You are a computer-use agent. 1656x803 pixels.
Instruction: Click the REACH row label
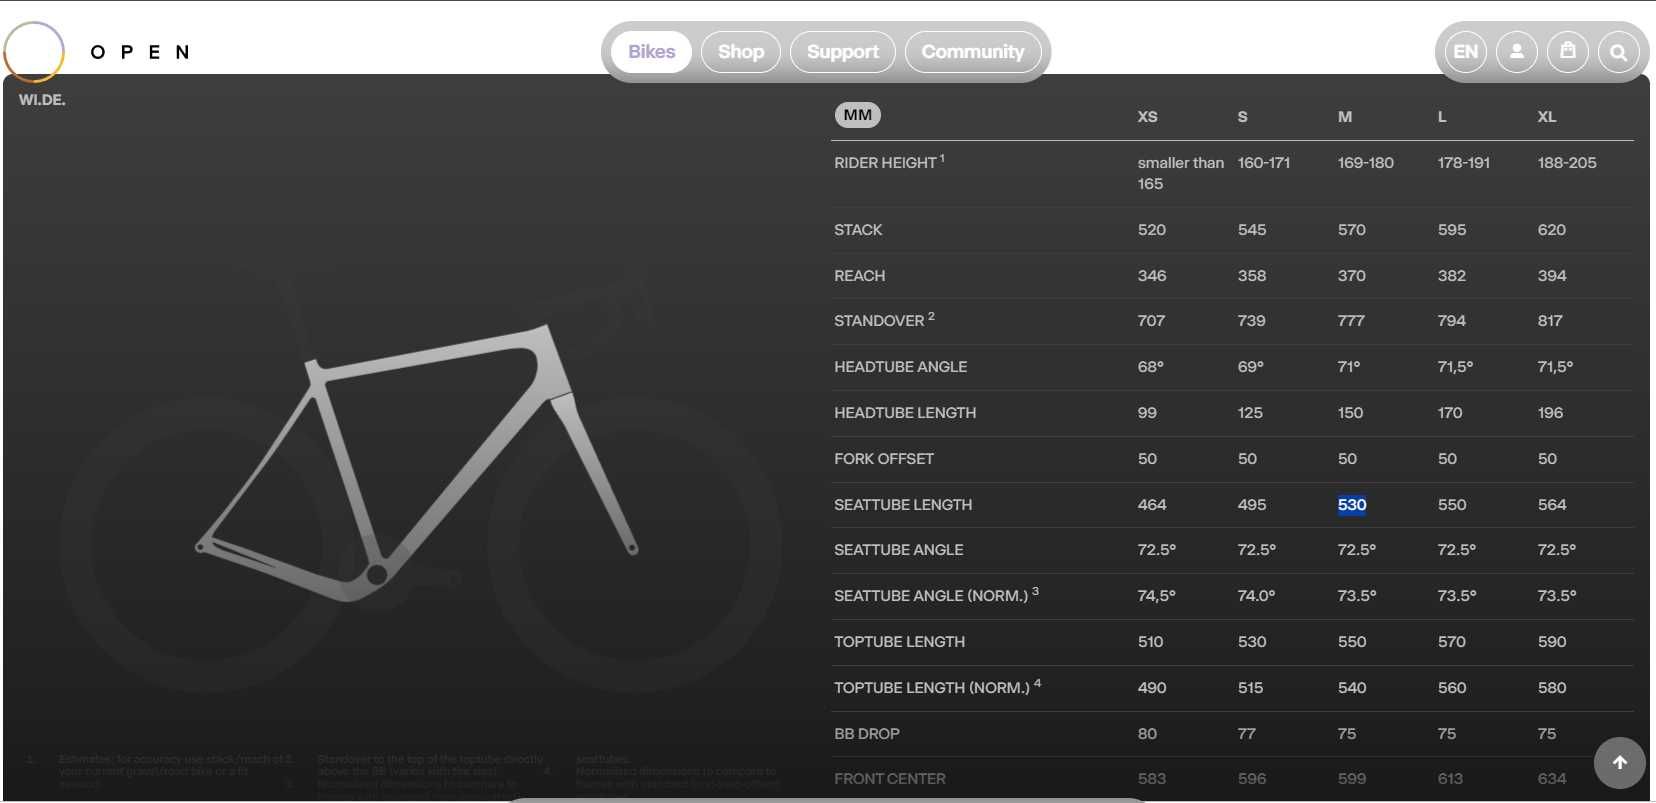860,276
